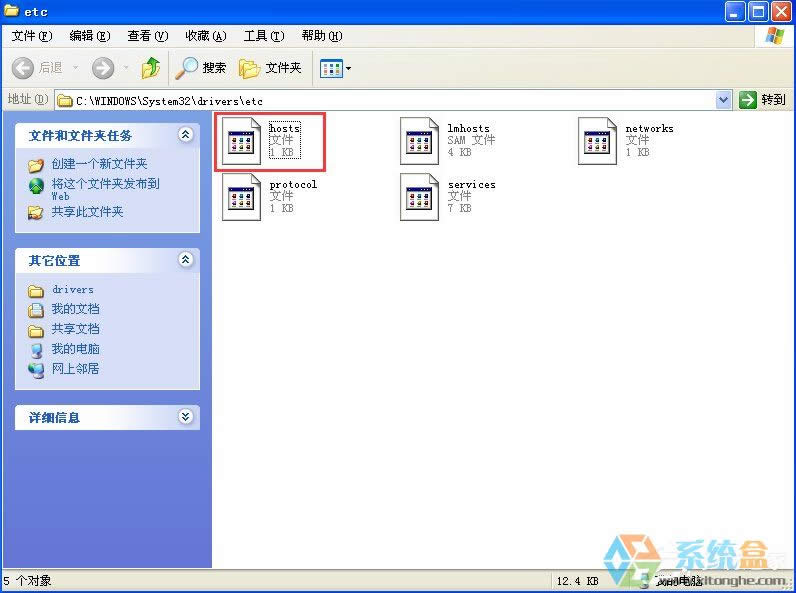This screenshot has height=593, width=796.
Task: Open the 收藏(A) menu
Action: point(205,36)
